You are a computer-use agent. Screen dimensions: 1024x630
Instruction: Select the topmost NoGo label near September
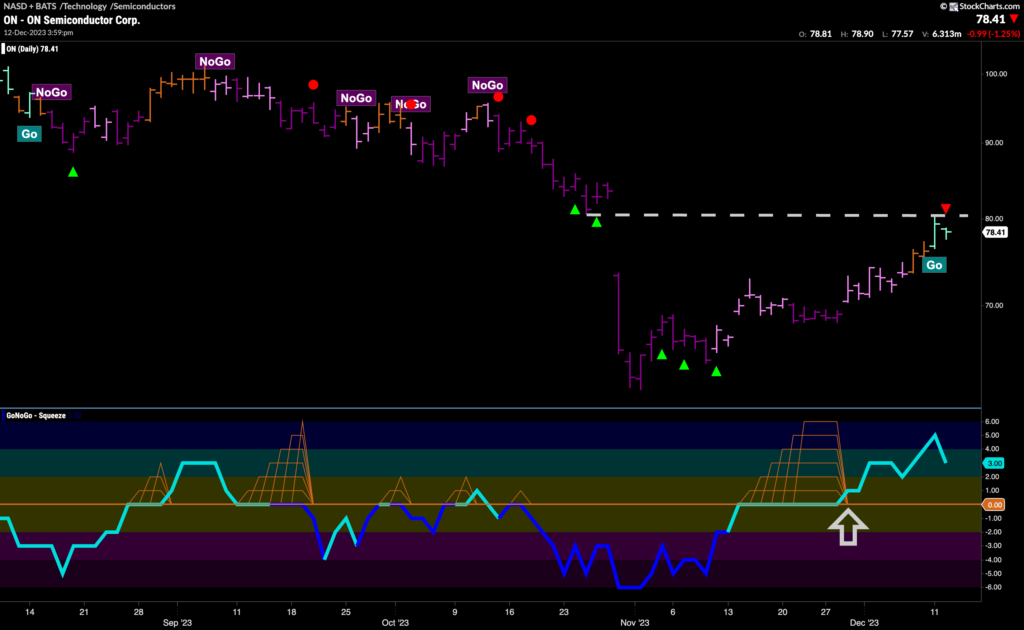(215, 62)
